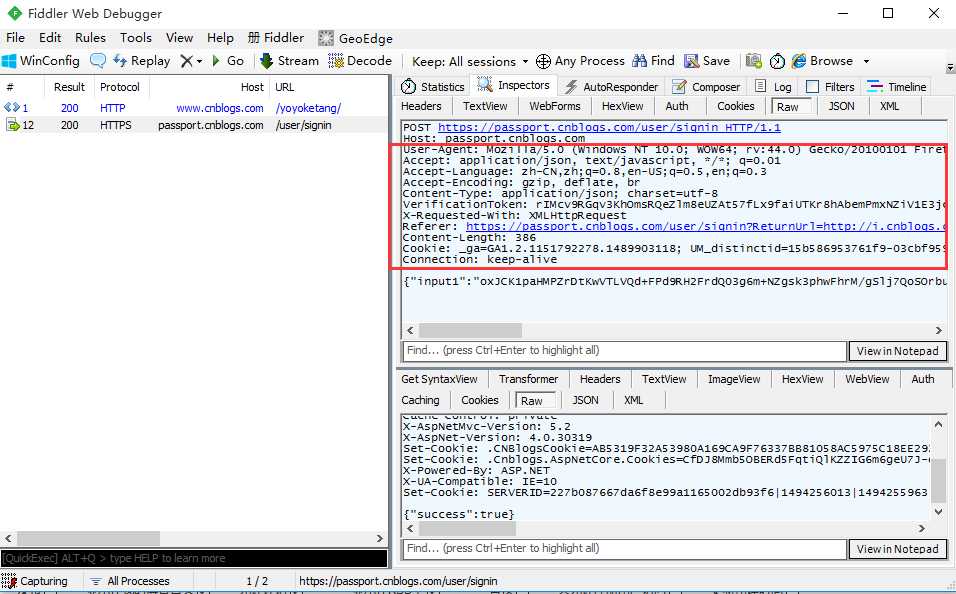This screenshot has height=594, width=956.
Task: Open the Help menu
Action: (x=220, y=38)
